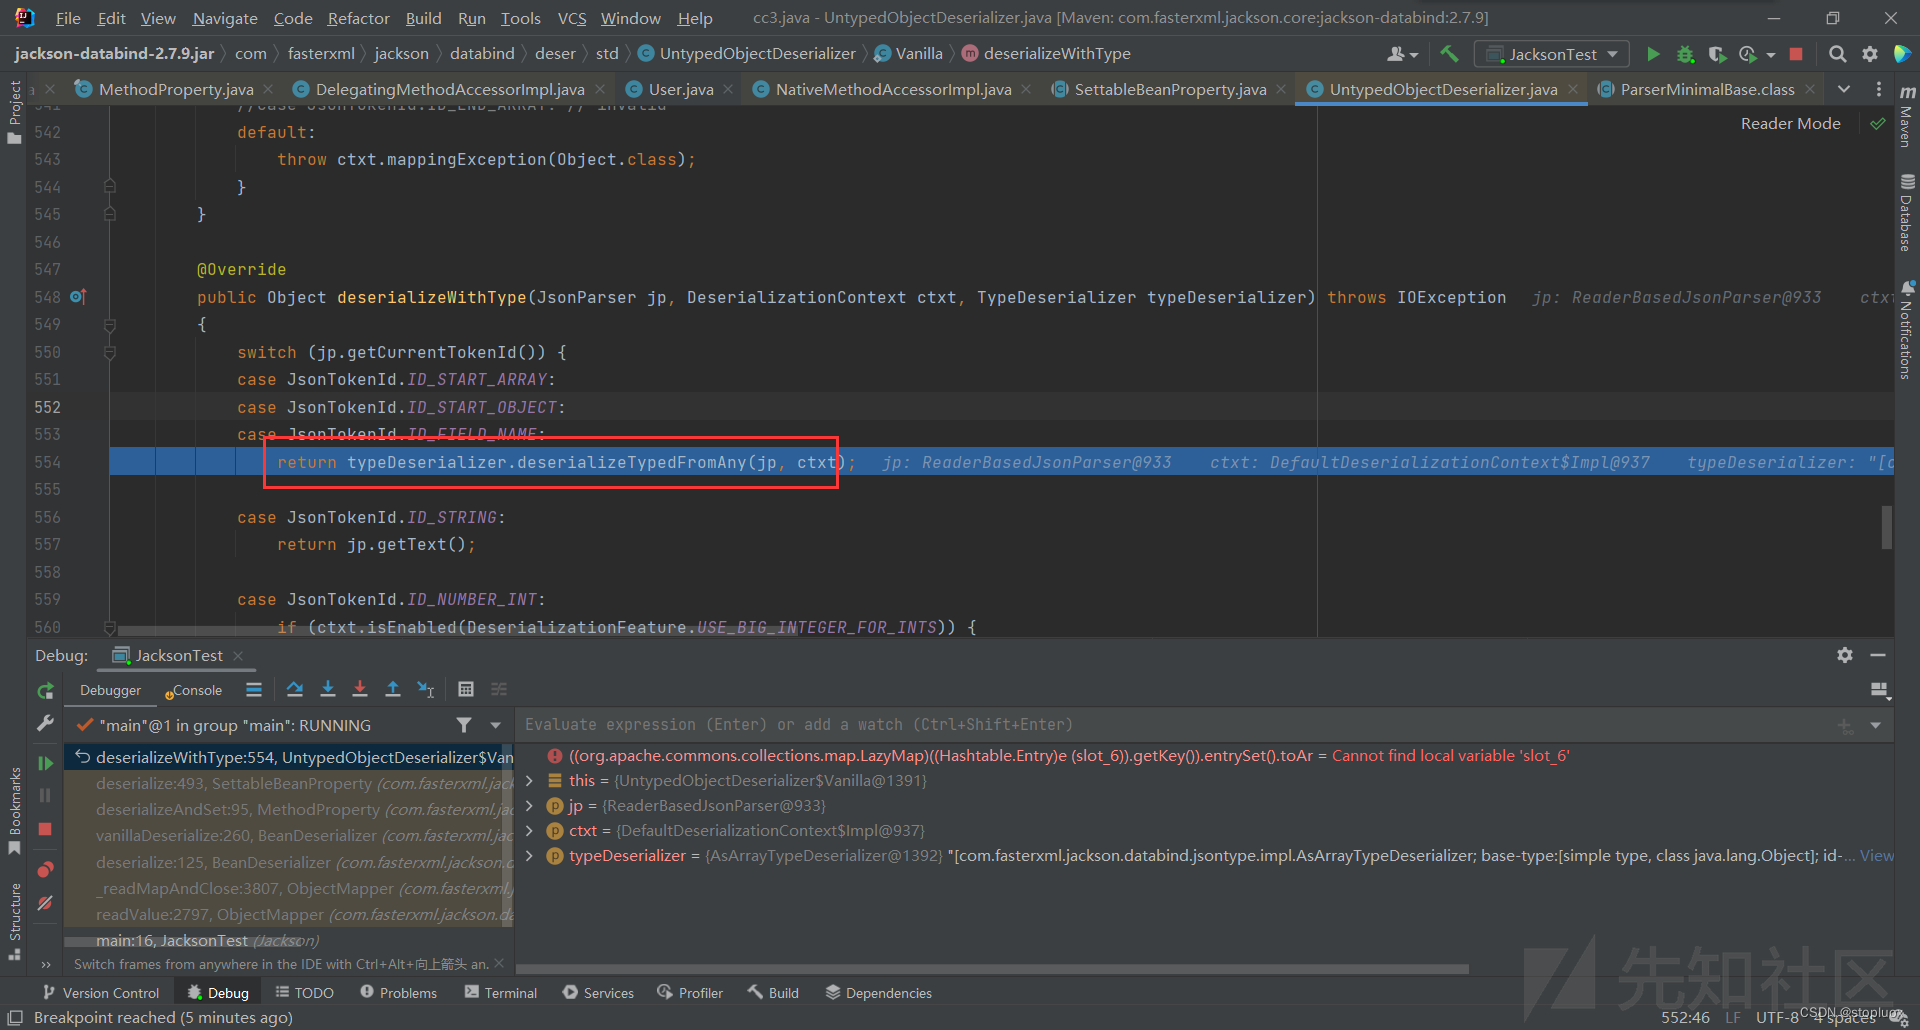Start debugging with the bug icon
This screenshot has height=1030, width=1920.
(1685, 54)
